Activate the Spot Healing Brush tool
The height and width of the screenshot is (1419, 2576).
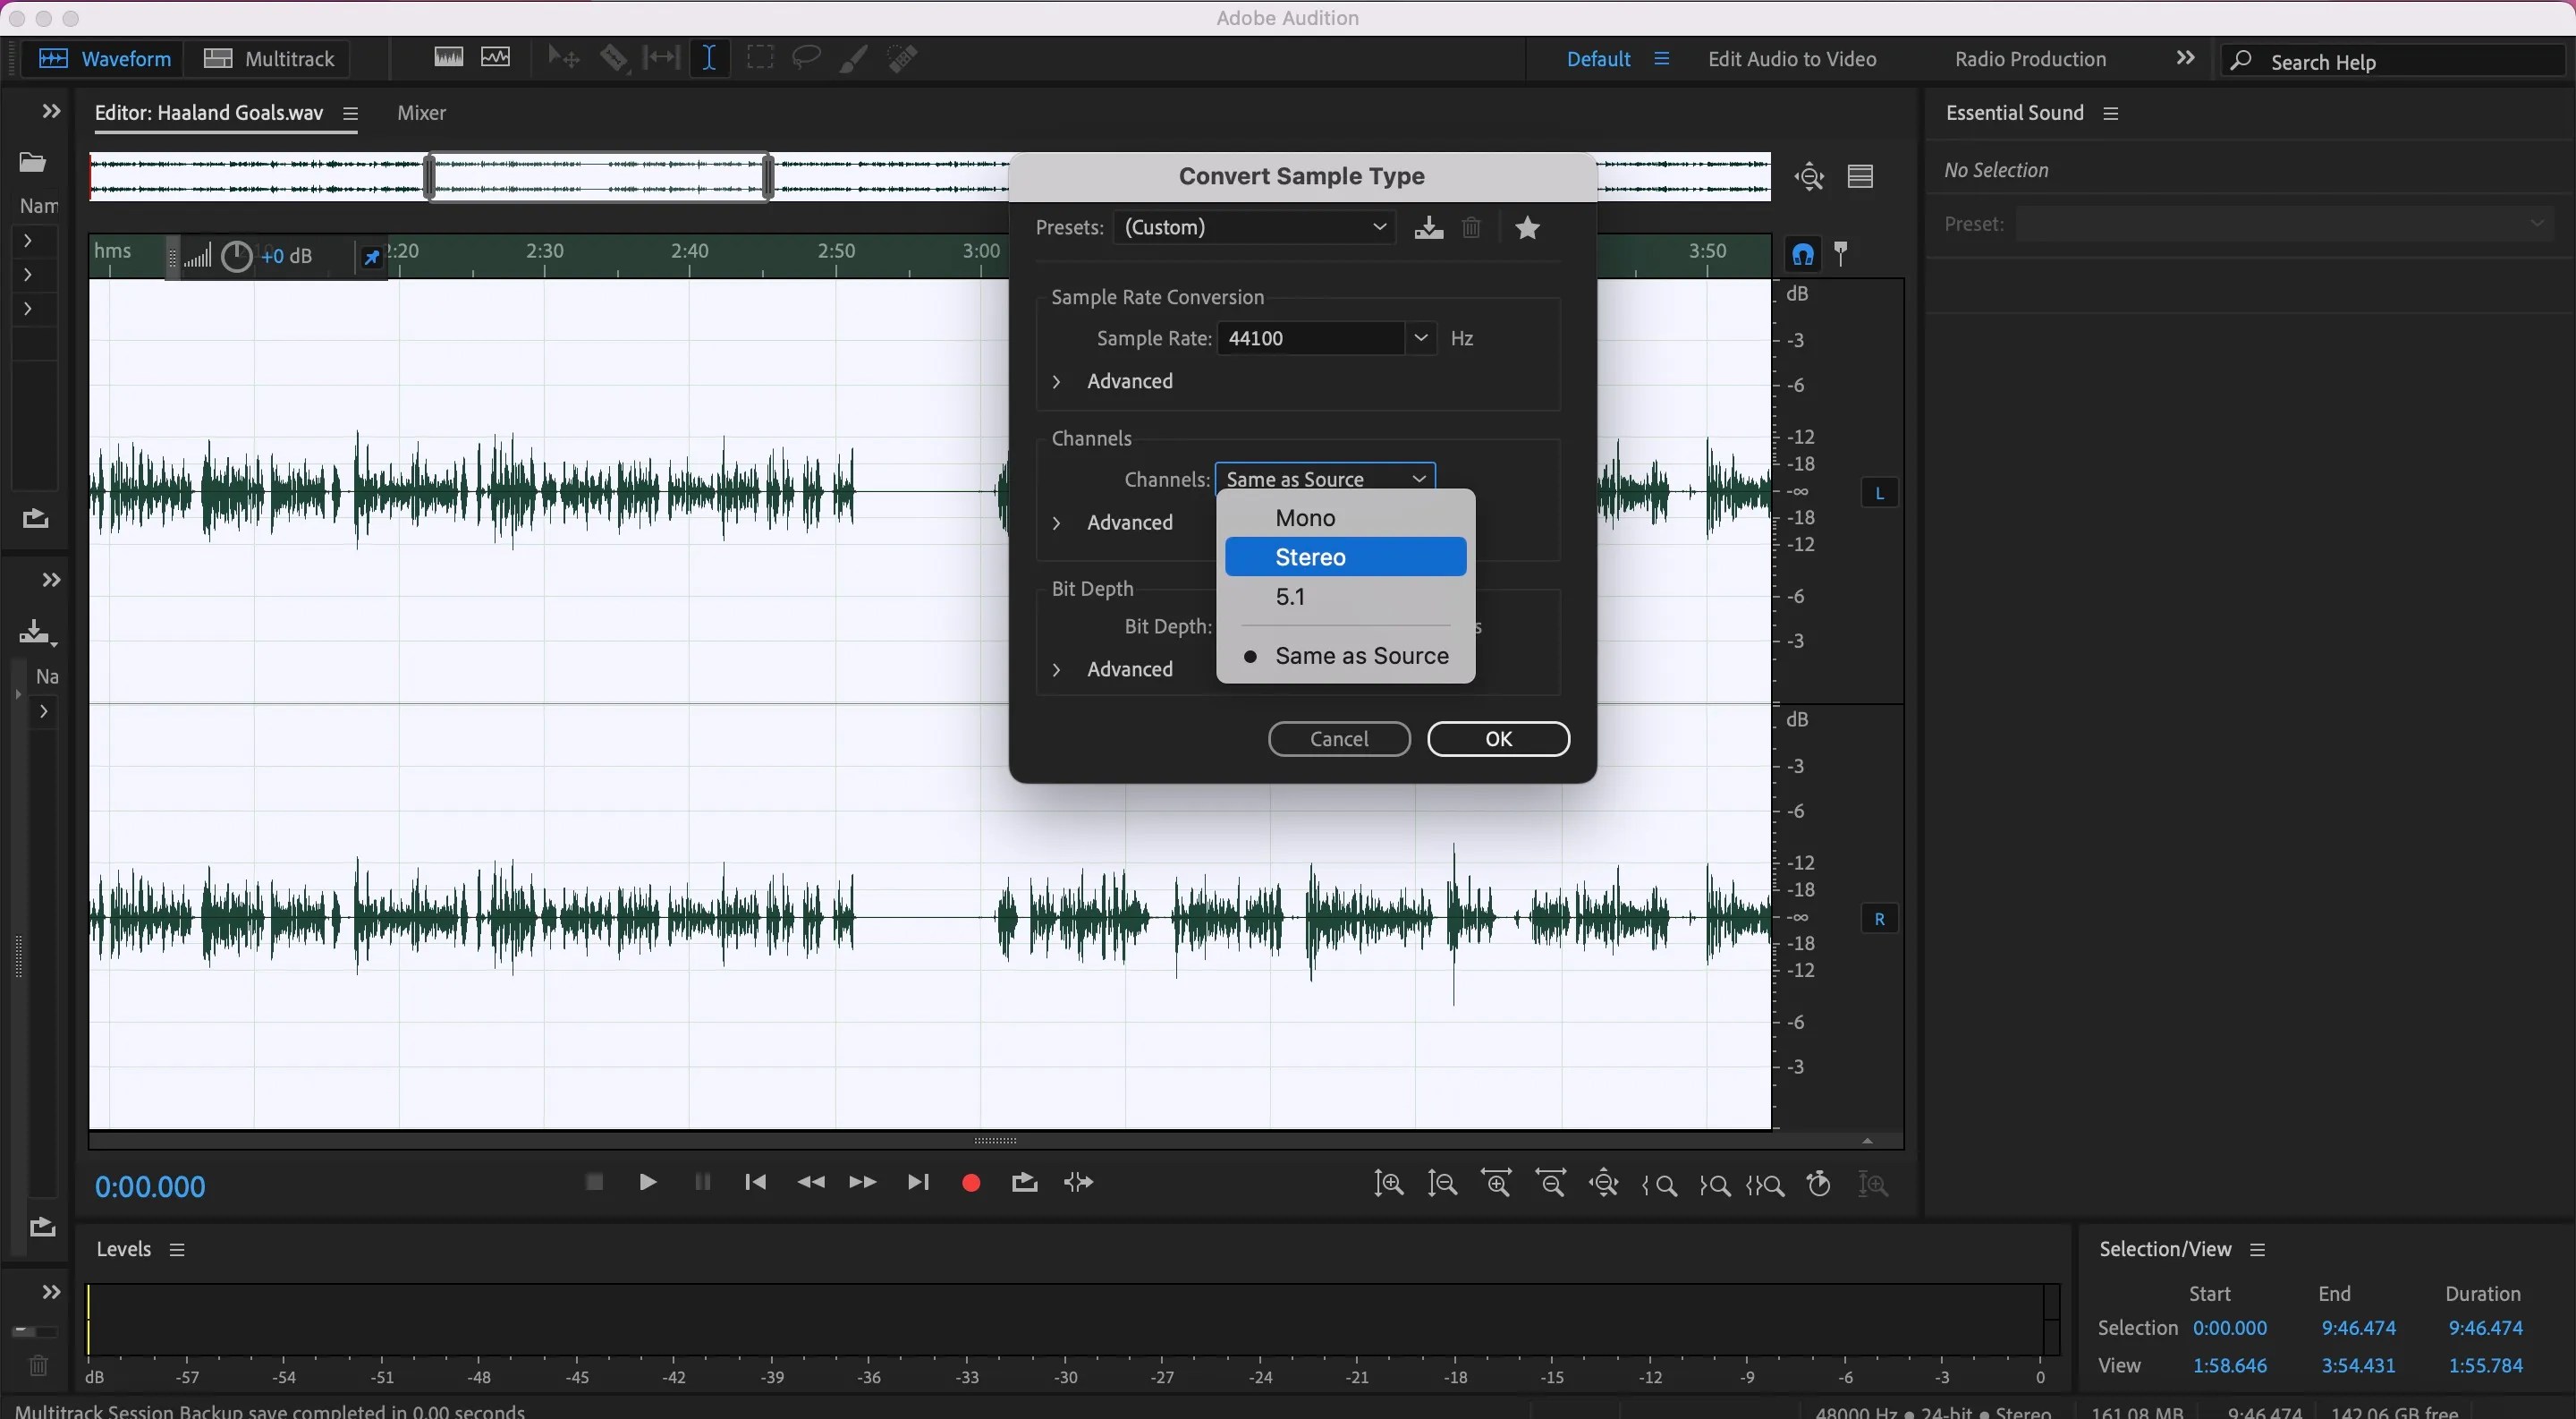pyautogui.click(x=901, y=57)
